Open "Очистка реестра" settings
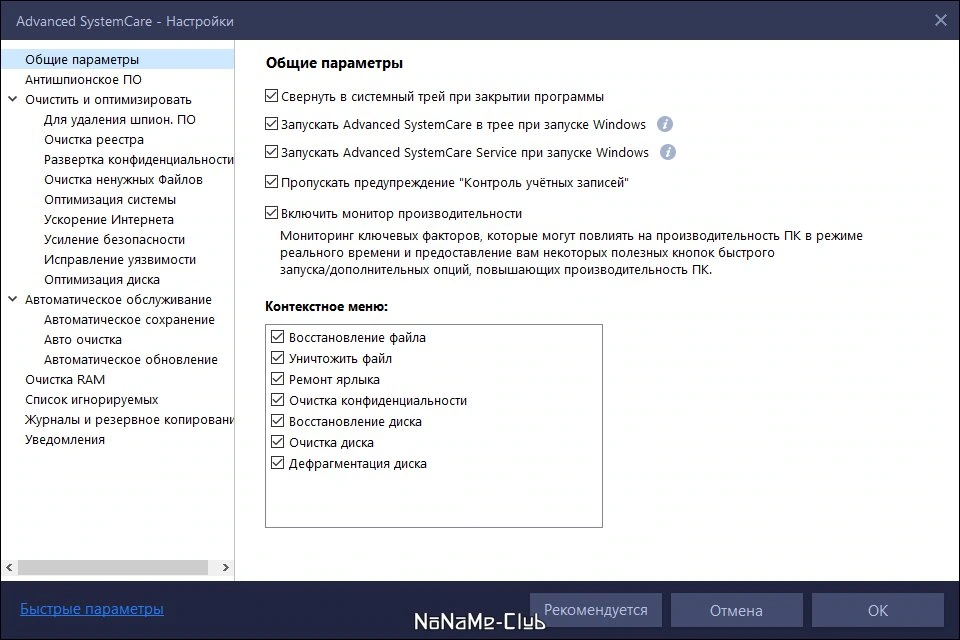This screenshot has width=960, height=640. pyautogui.click(x=94, y=140)
